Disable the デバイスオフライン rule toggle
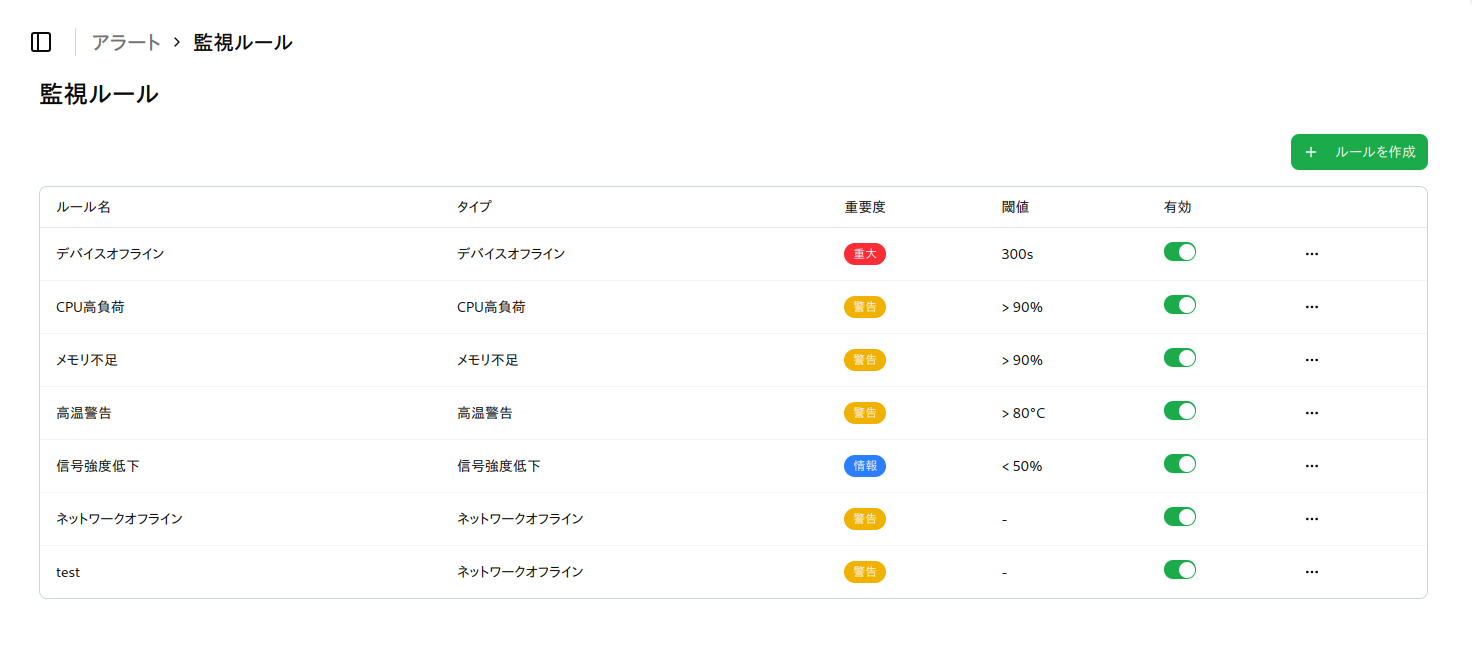The width and height of the screenshot is (1472, 663). click(x=1179, y=252)
